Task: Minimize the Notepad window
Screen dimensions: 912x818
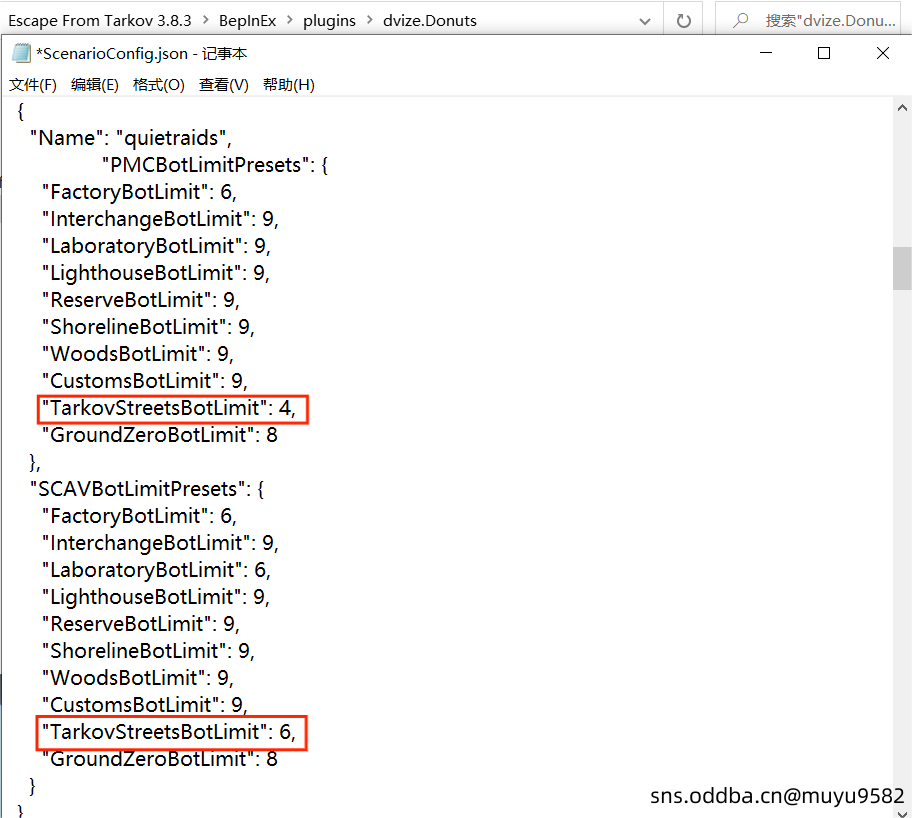Action: 765,54
